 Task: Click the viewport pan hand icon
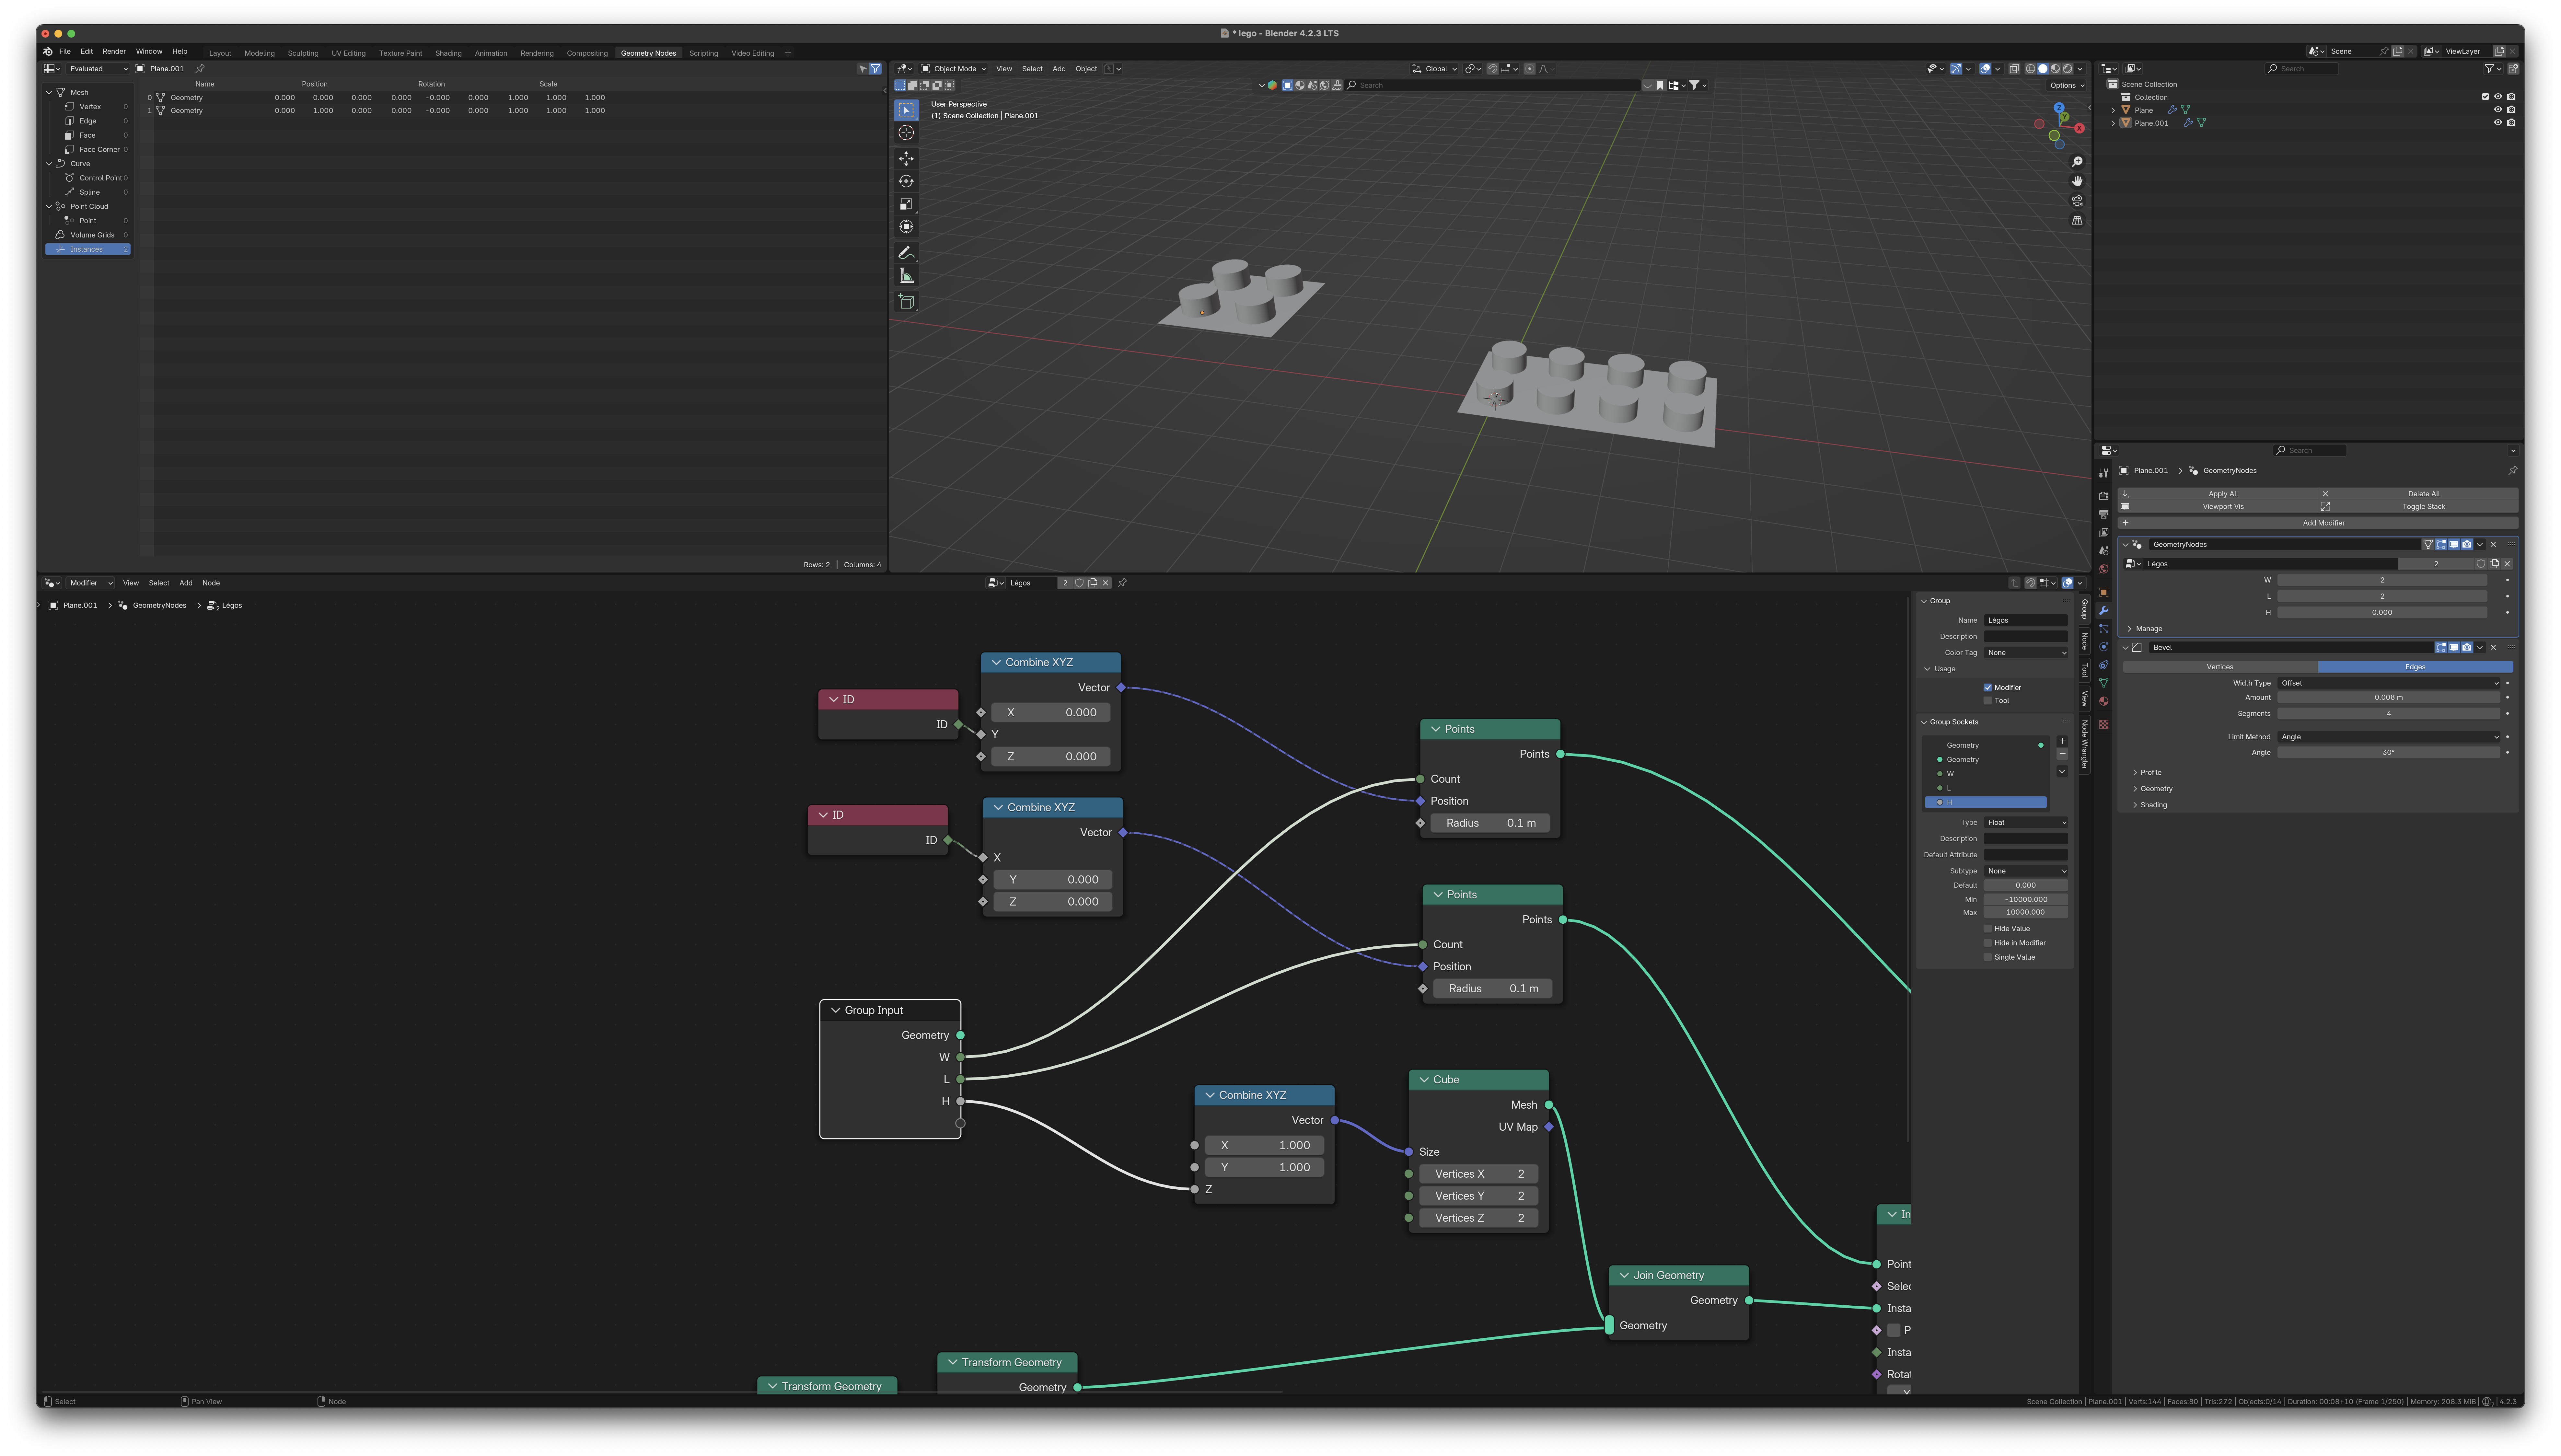pos(2077,181)
